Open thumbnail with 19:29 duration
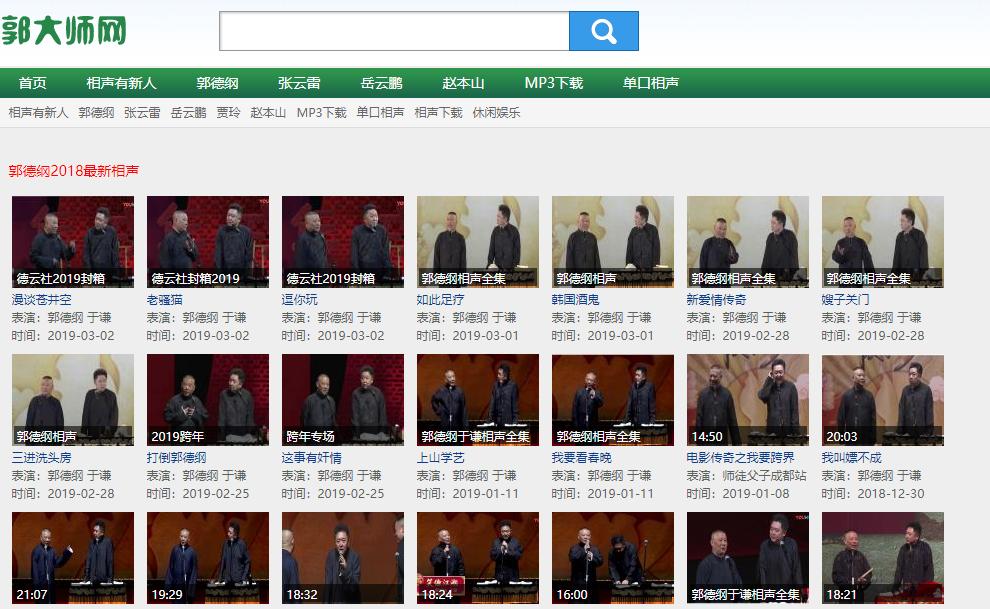990x609 pixels. (x=208, y=558)
